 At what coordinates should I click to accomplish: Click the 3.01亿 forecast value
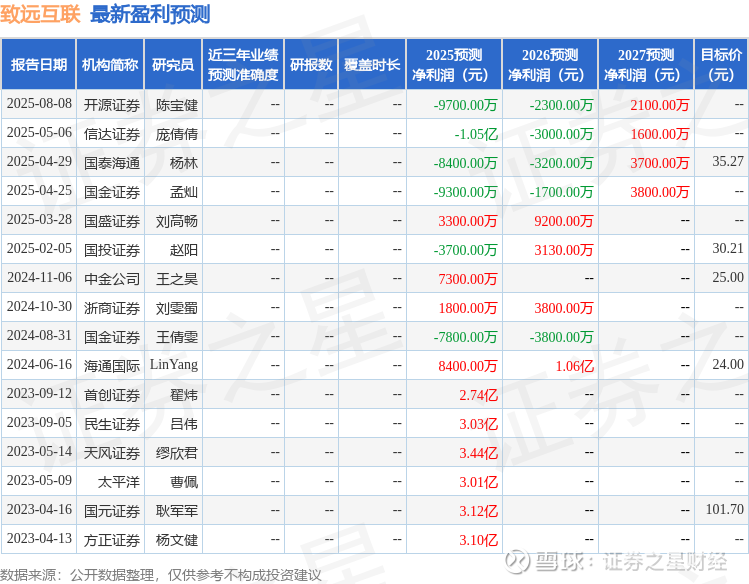tap(479, 482)
